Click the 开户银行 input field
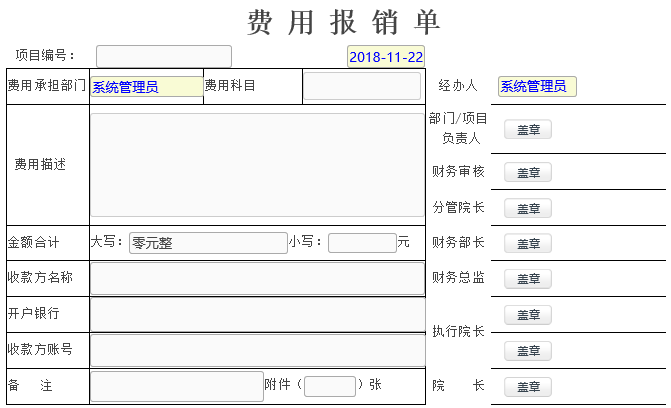The height and width of the screenshot is (408, 671). [257, 314]
